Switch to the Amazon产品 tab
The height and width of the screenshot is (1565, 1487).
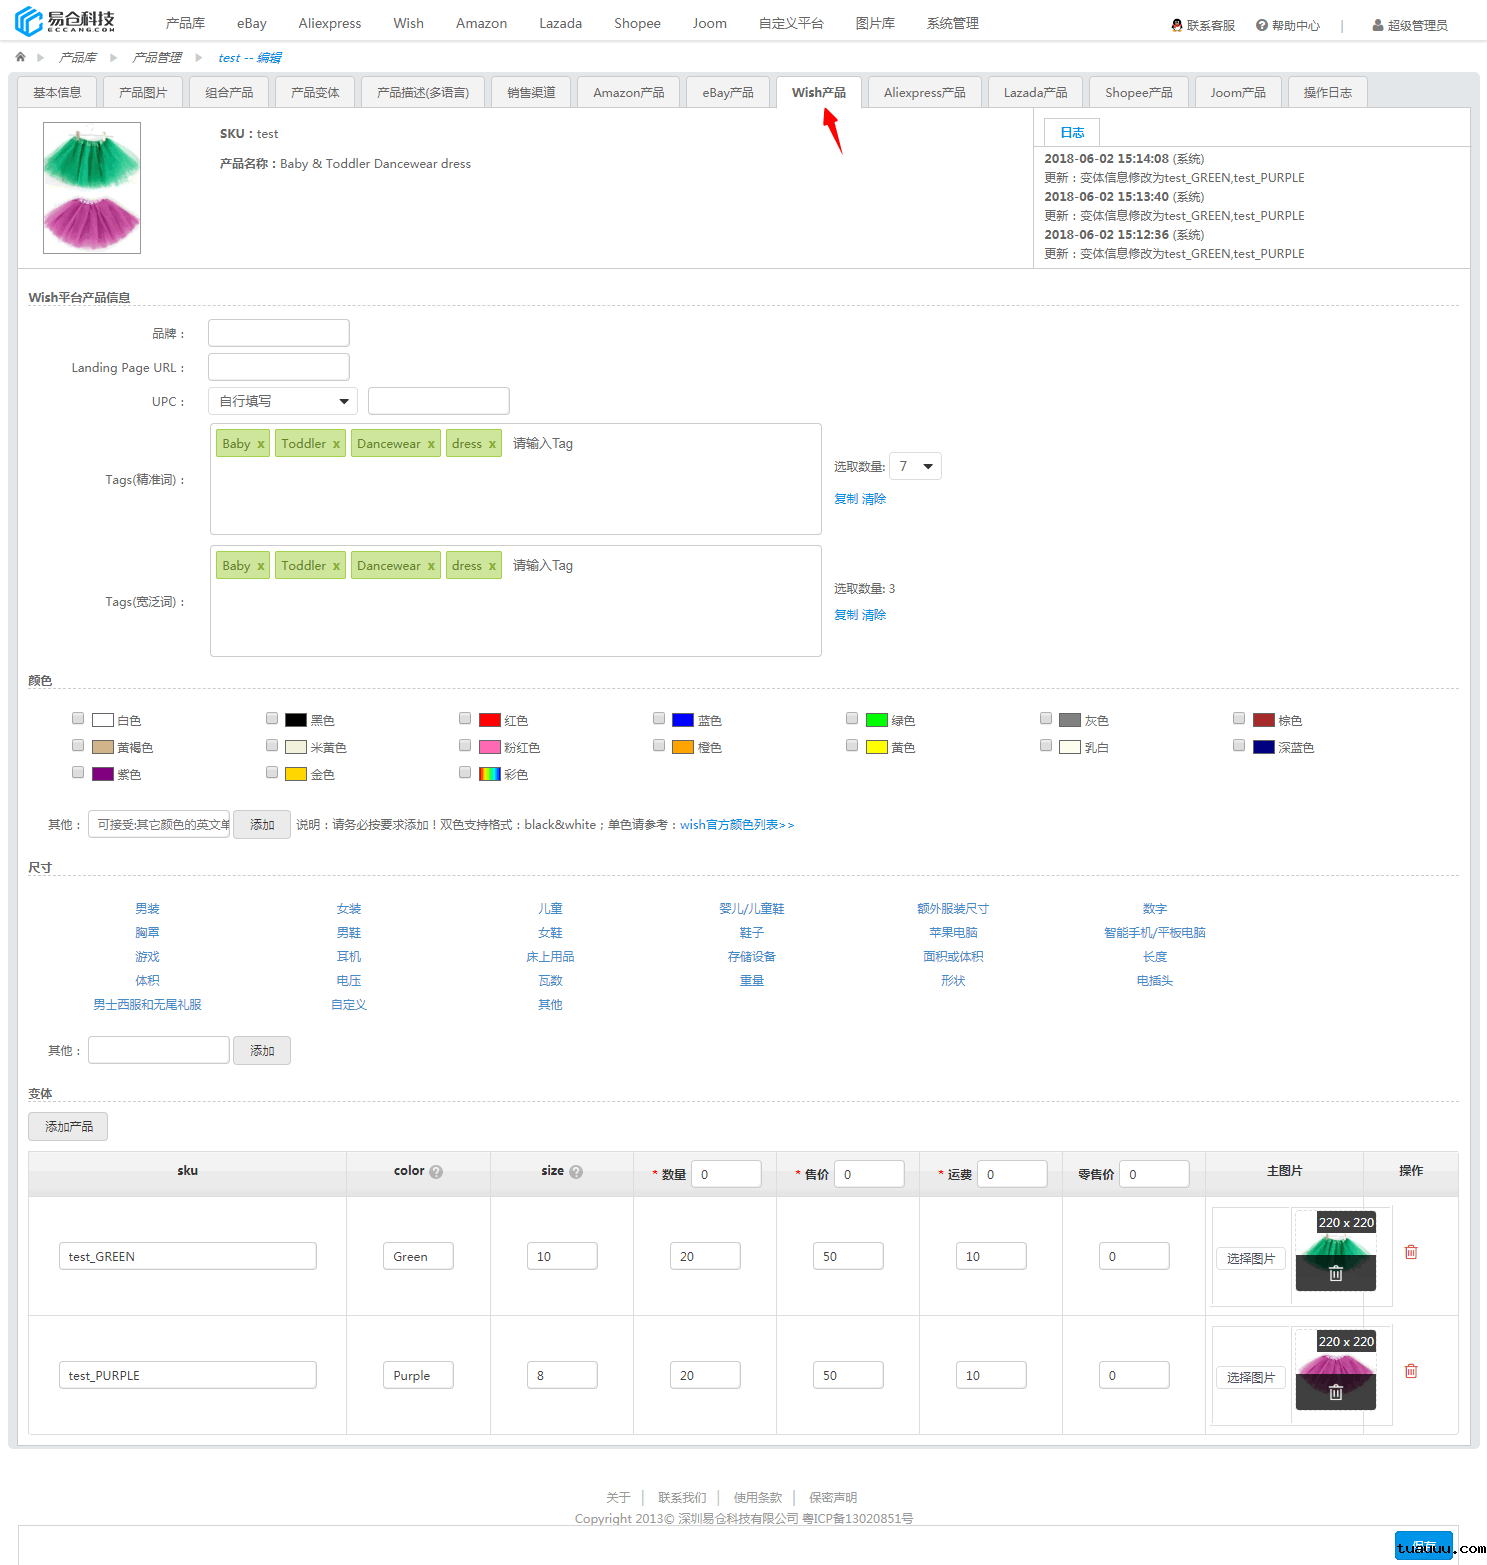point(628,92)
